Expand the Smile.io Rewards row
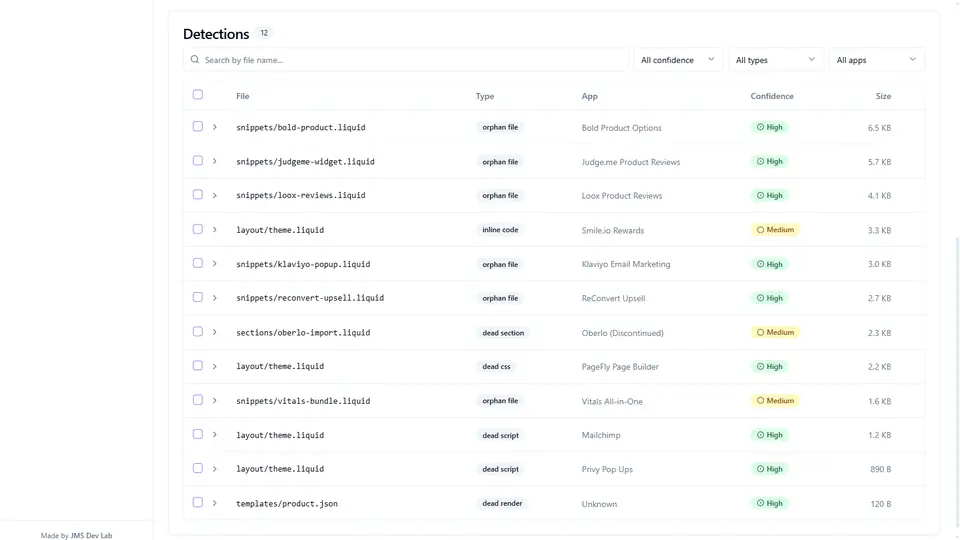 (x=215, y=230)
